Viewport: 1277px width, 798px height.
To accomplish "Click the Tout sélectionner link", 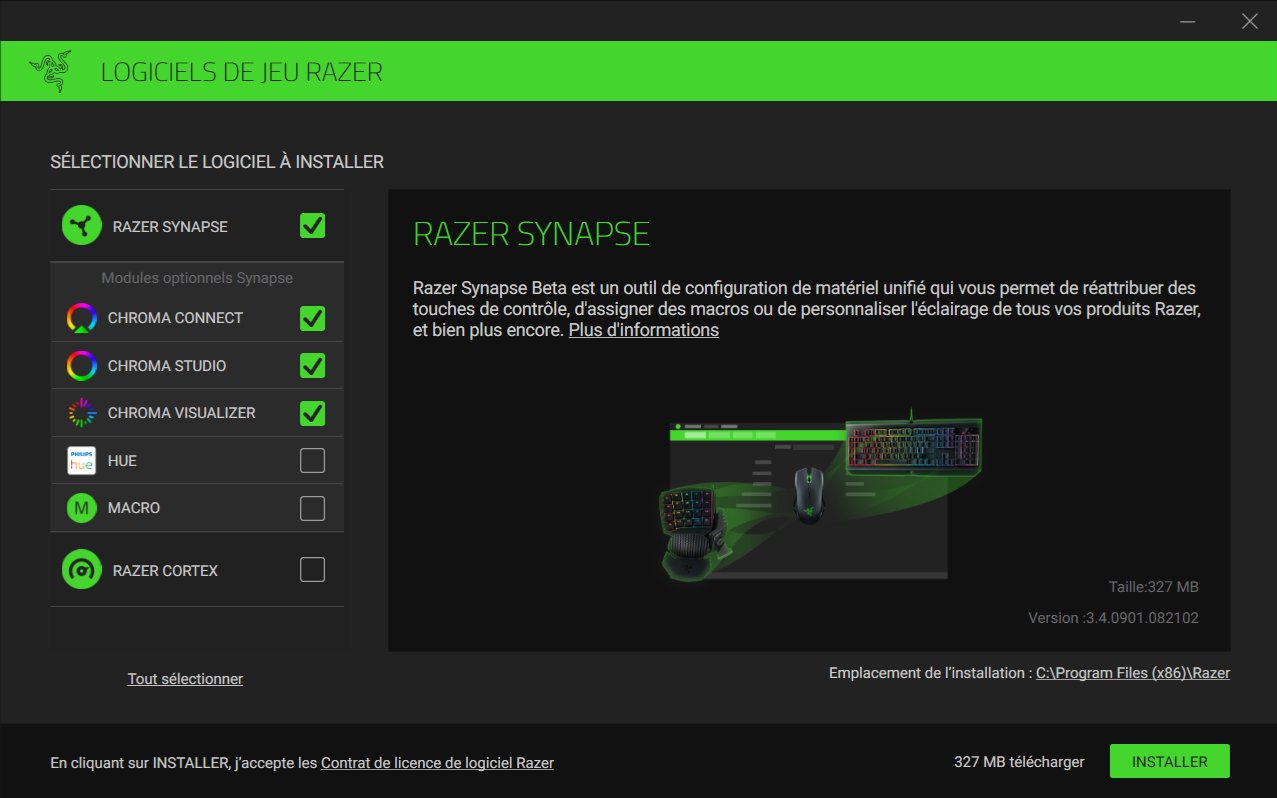I will tap(185, 678).
